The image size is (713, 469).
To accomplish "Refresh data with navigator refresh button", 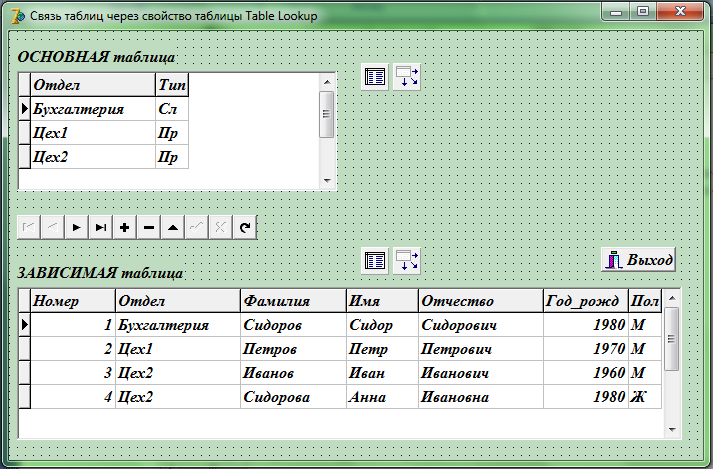I will tap(245, 227).
